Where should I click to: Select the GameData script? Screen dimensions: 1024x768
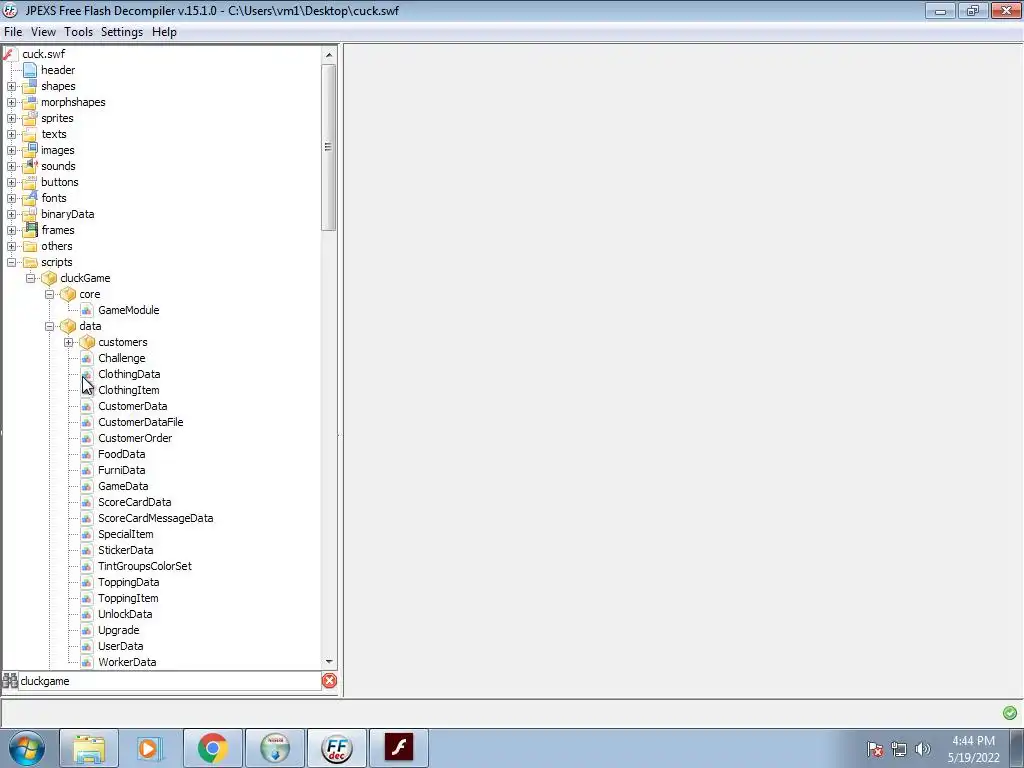(123, 486)
